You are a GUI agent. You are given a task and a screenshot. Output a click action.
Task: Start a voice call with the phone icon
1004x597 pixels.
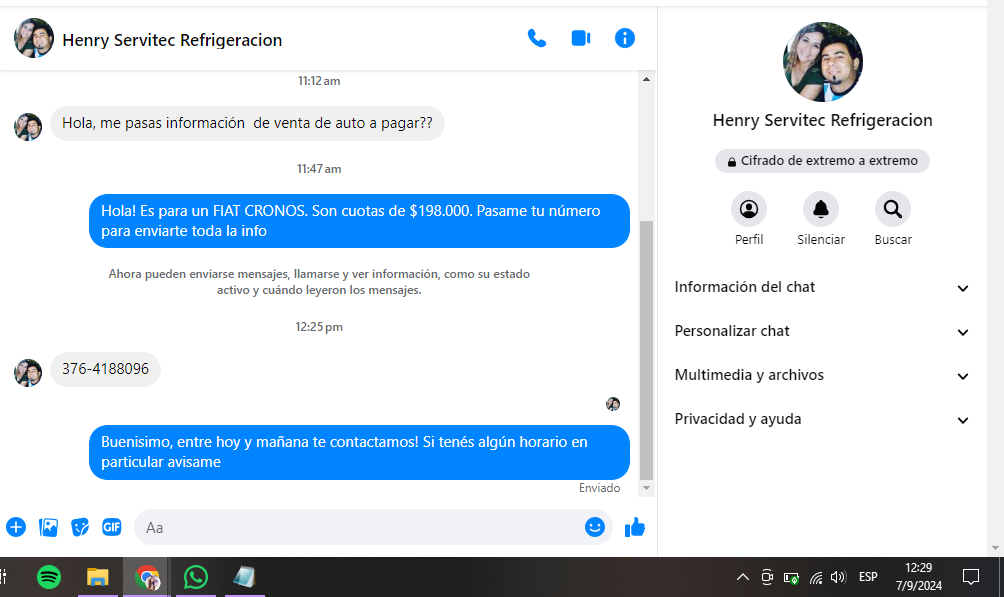[537, 39]
